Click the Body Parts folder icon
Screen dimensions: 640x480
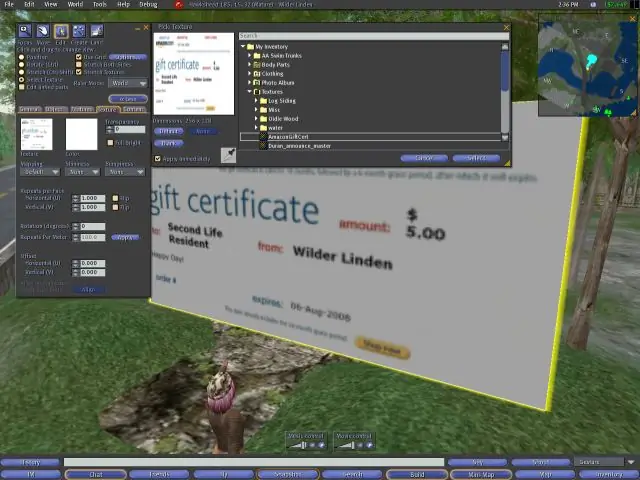coord(257,64)
